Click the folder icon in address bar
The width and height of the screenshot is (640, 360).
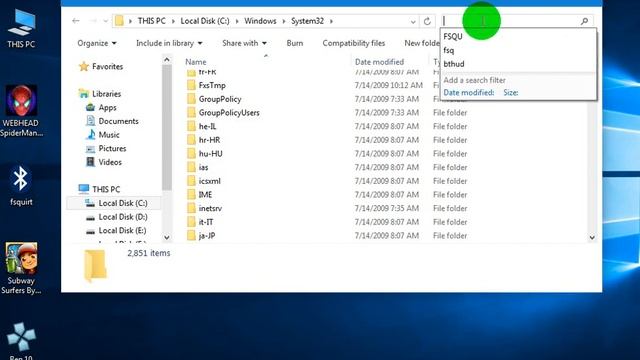coord(119,21)
